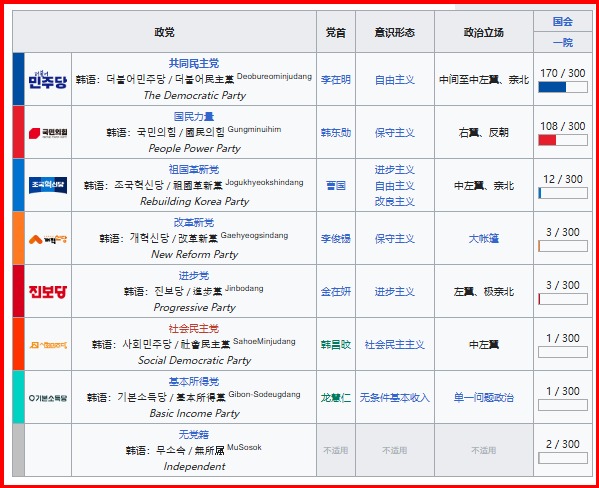Click the Rebuilding Korea Party logo
Viewport: 599px width, 488px height.
(48, 185)
